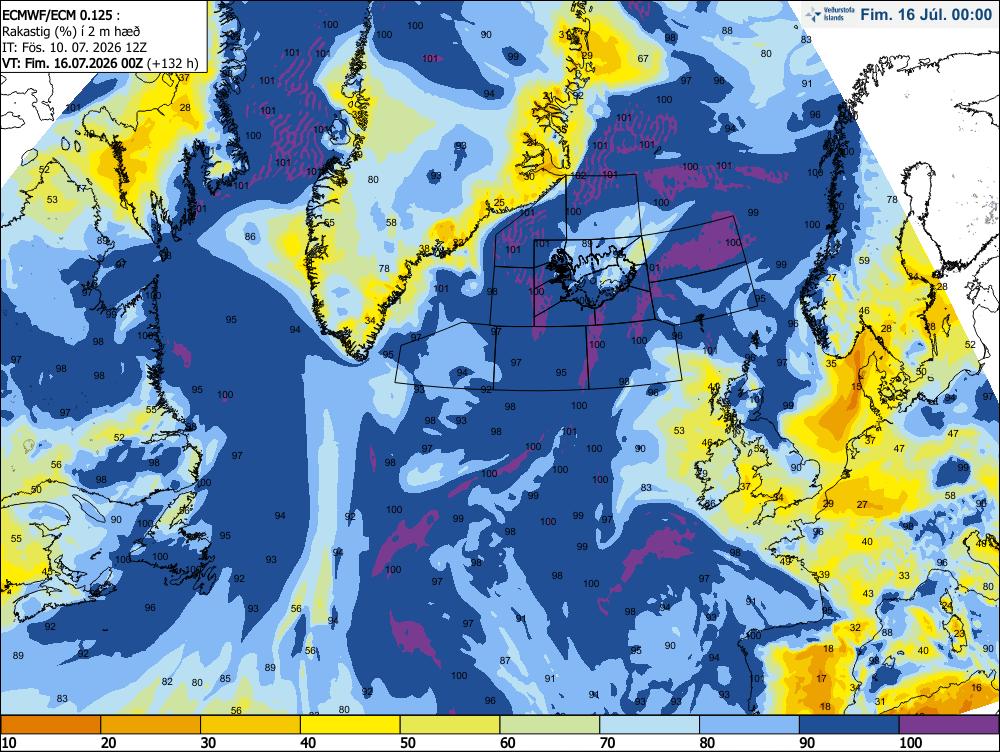
Task: Click the legend tick label '60'
Action: pos(508,743)
